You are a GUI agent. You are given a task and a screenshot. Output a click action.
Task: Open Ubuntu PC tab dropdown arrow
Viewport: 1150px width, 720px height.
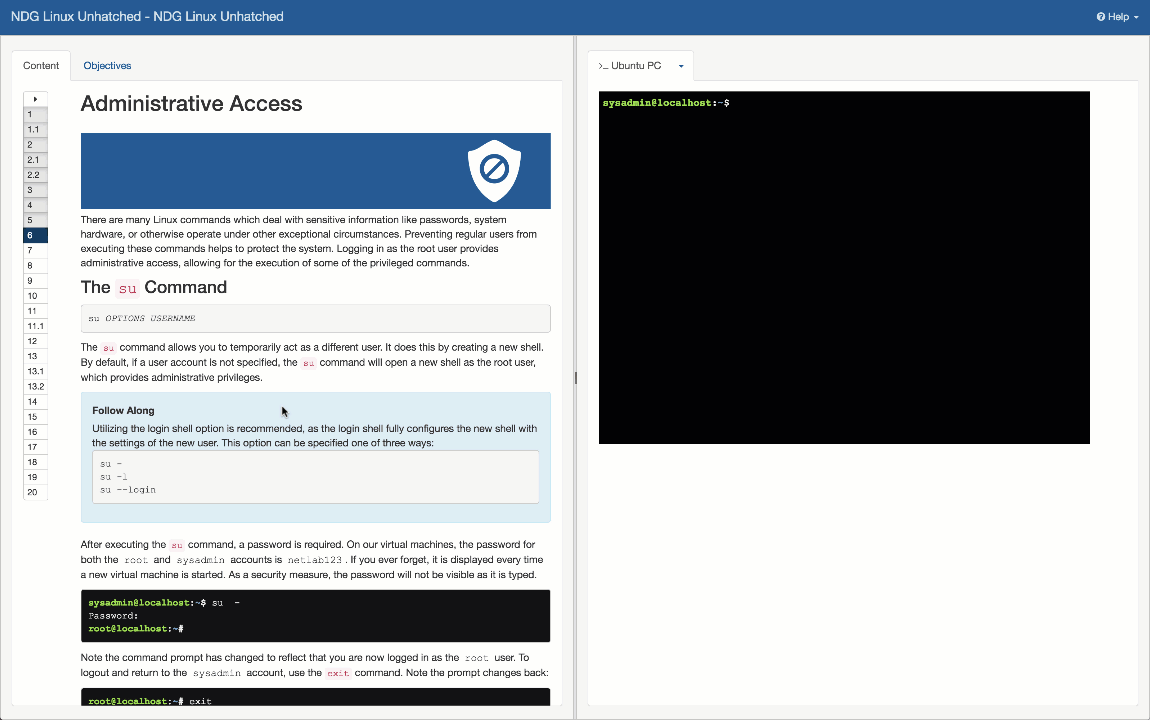click(x=681, y=66)
